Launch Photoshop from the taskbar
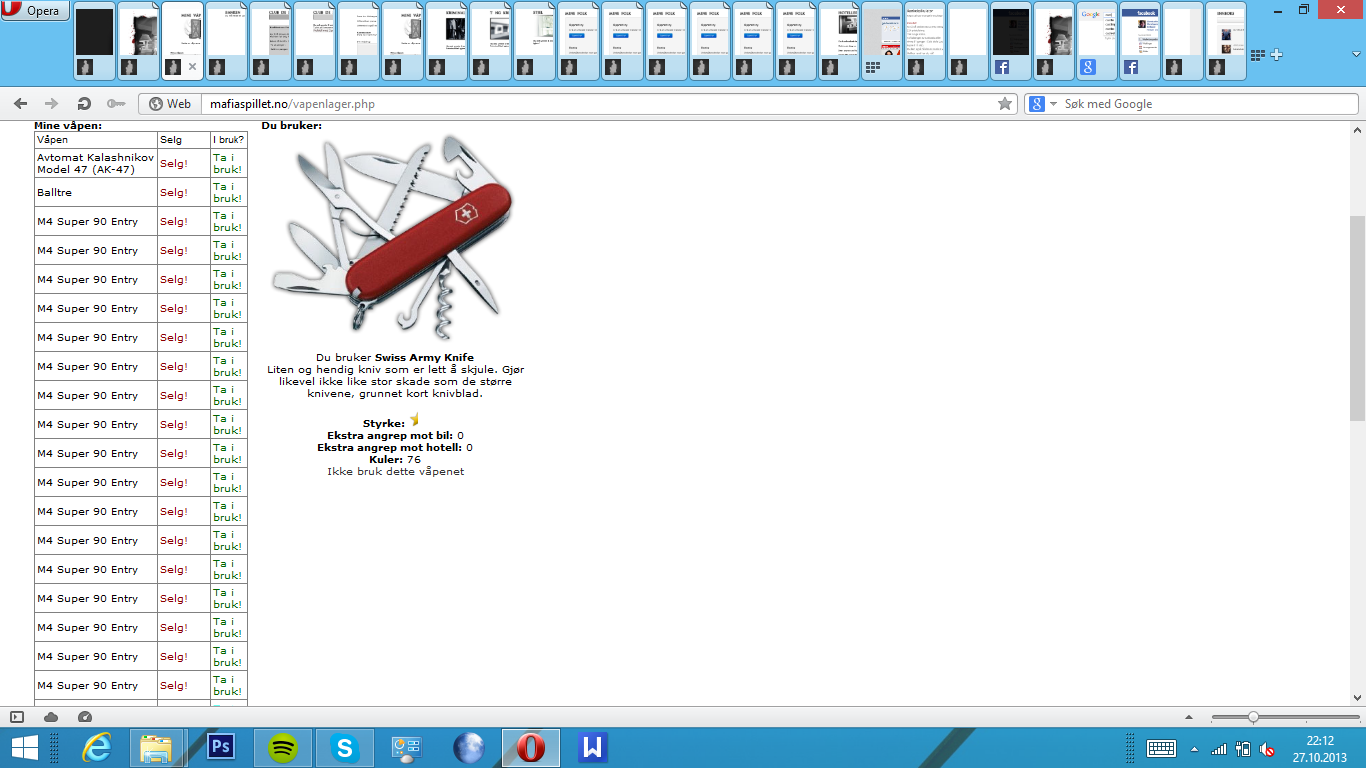The height and width of the screenshot is (768, 1366). click(221, 747)
